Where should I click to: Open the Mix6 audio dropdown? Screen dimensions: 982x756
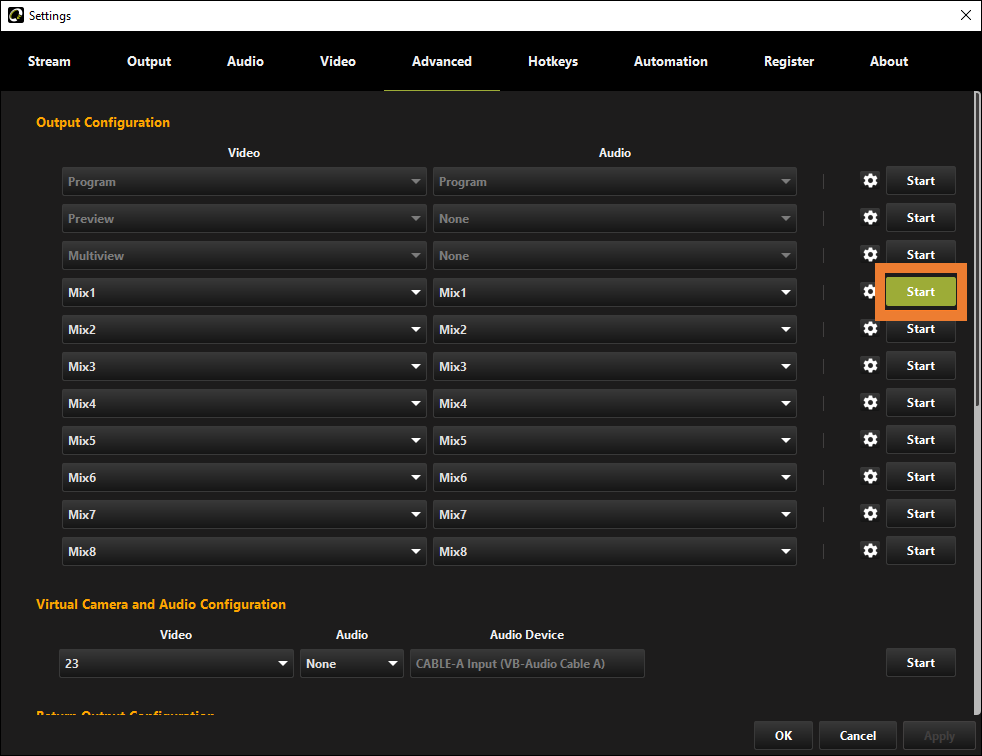[614, 477]
